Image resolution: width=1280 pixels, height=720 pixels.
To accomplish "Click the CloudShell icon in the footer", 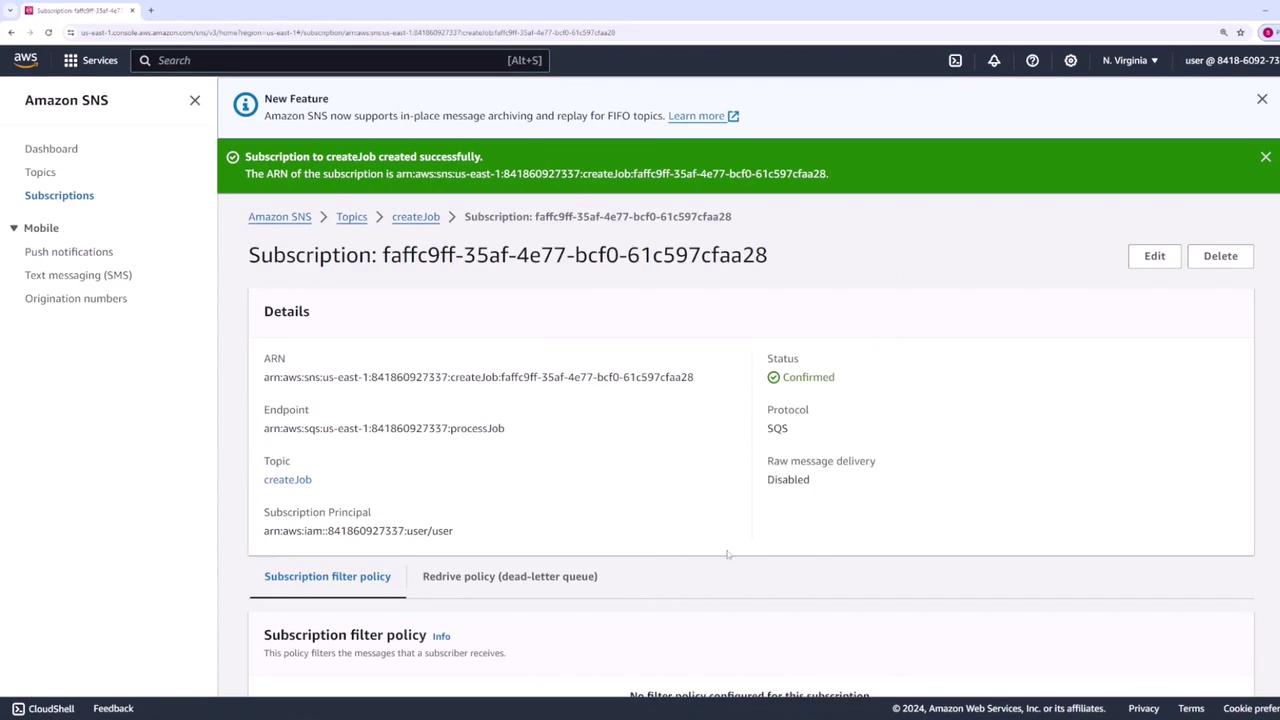I will [18, 709].
